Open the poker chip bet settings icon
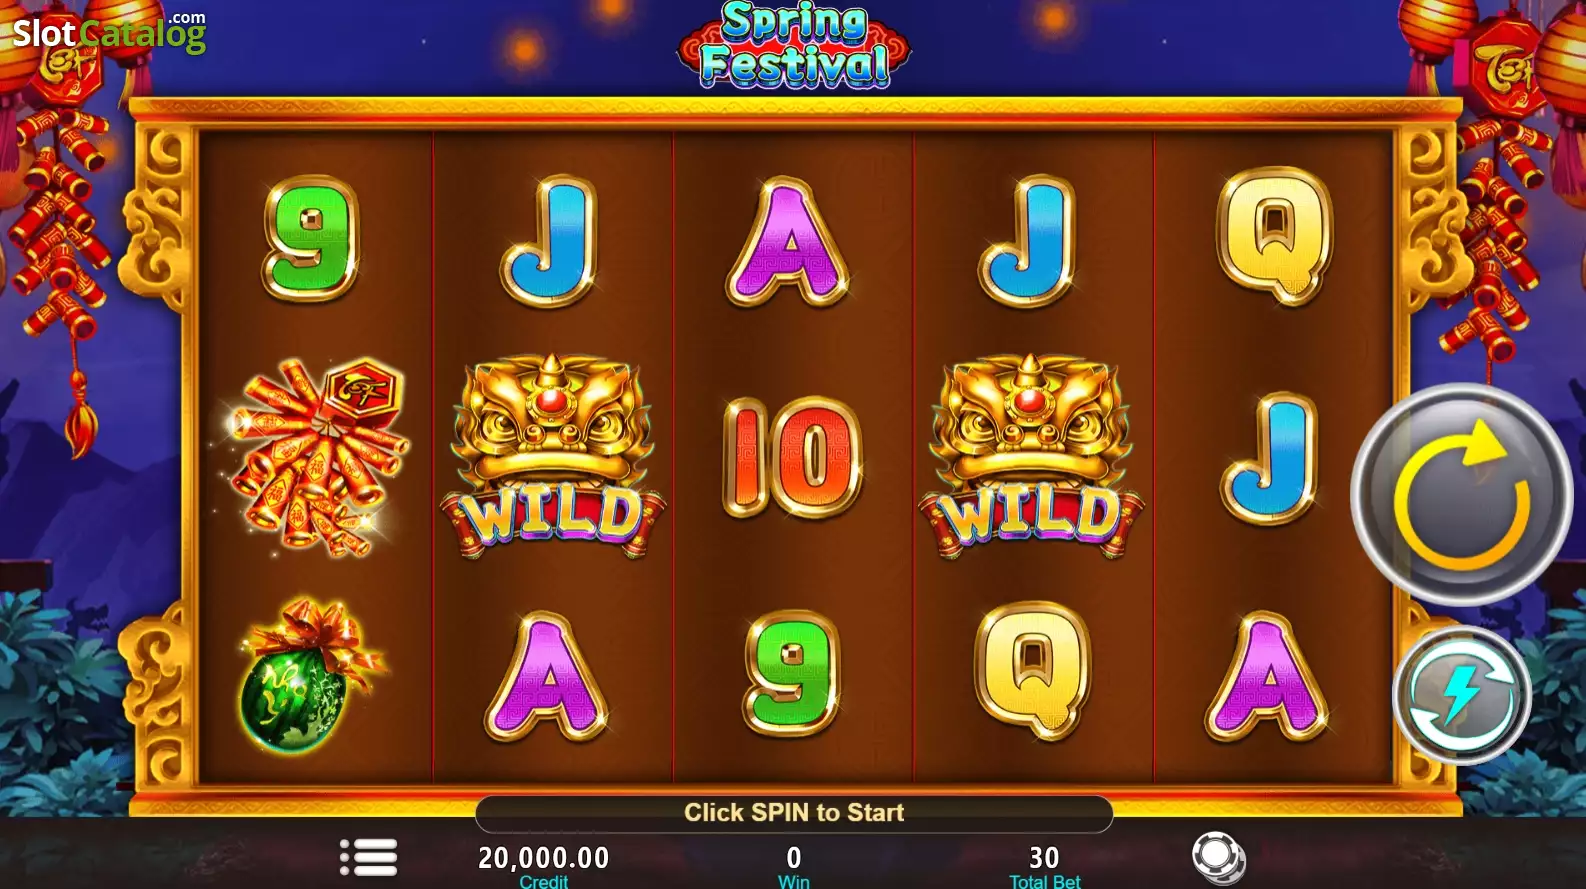Image resolution: width=1586 pixels, height=889 pixels. coord(1218,857)
